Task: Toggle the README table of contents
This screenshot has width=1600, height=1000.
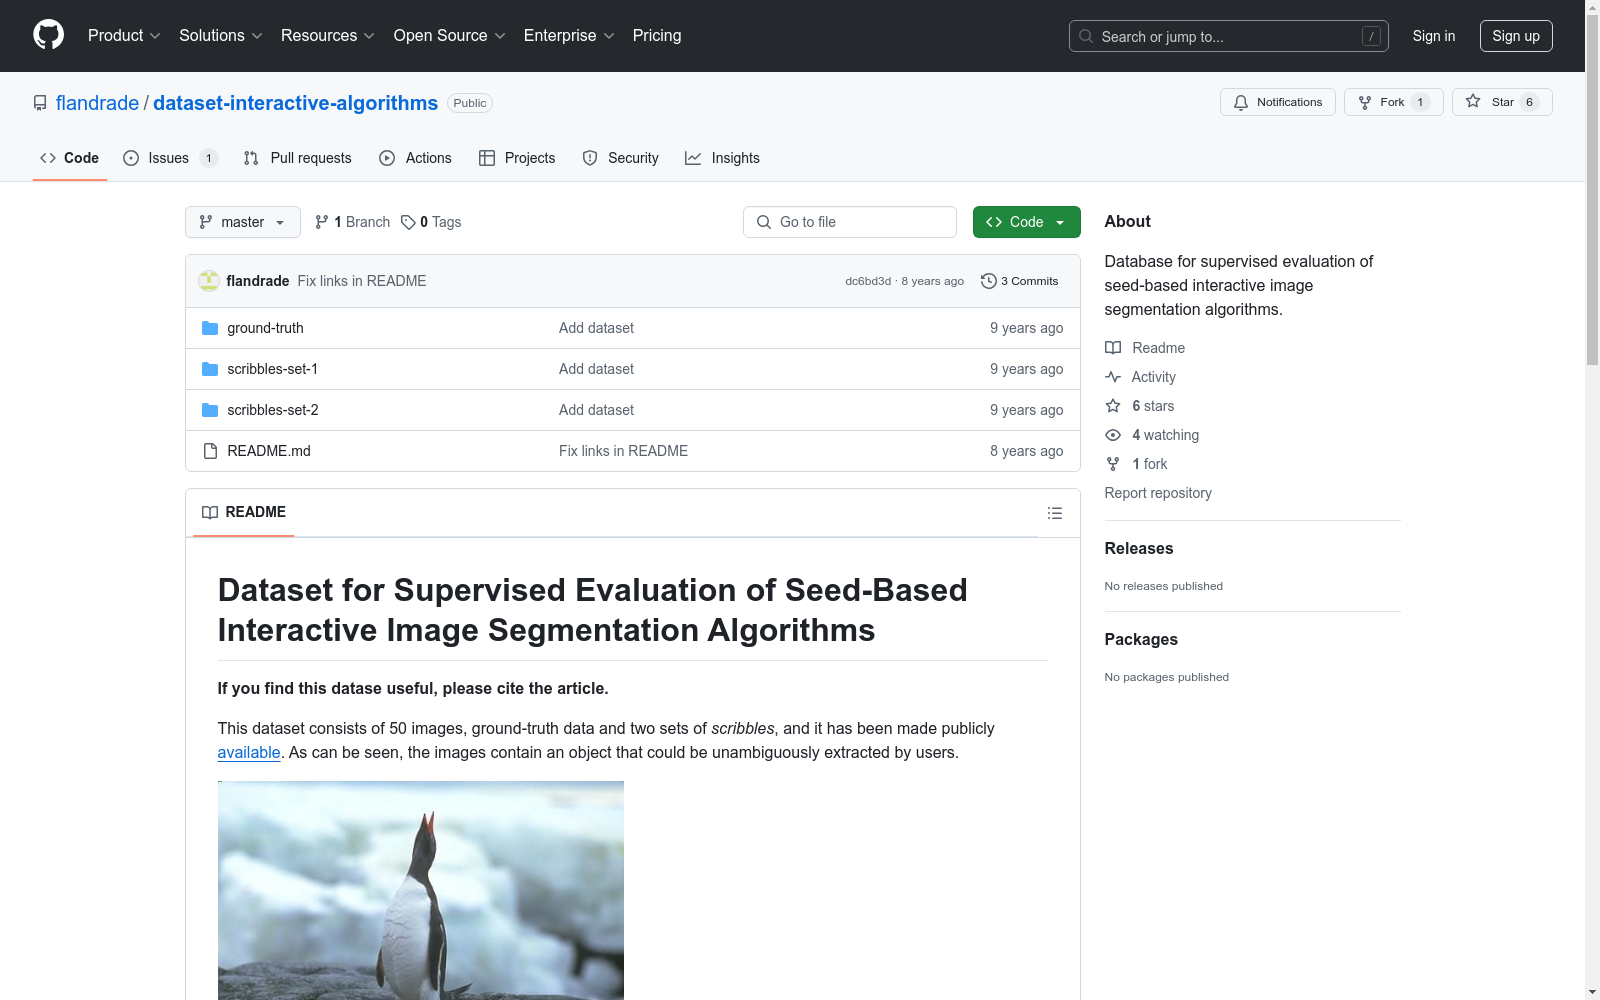Action: (x=1054, y=512)
